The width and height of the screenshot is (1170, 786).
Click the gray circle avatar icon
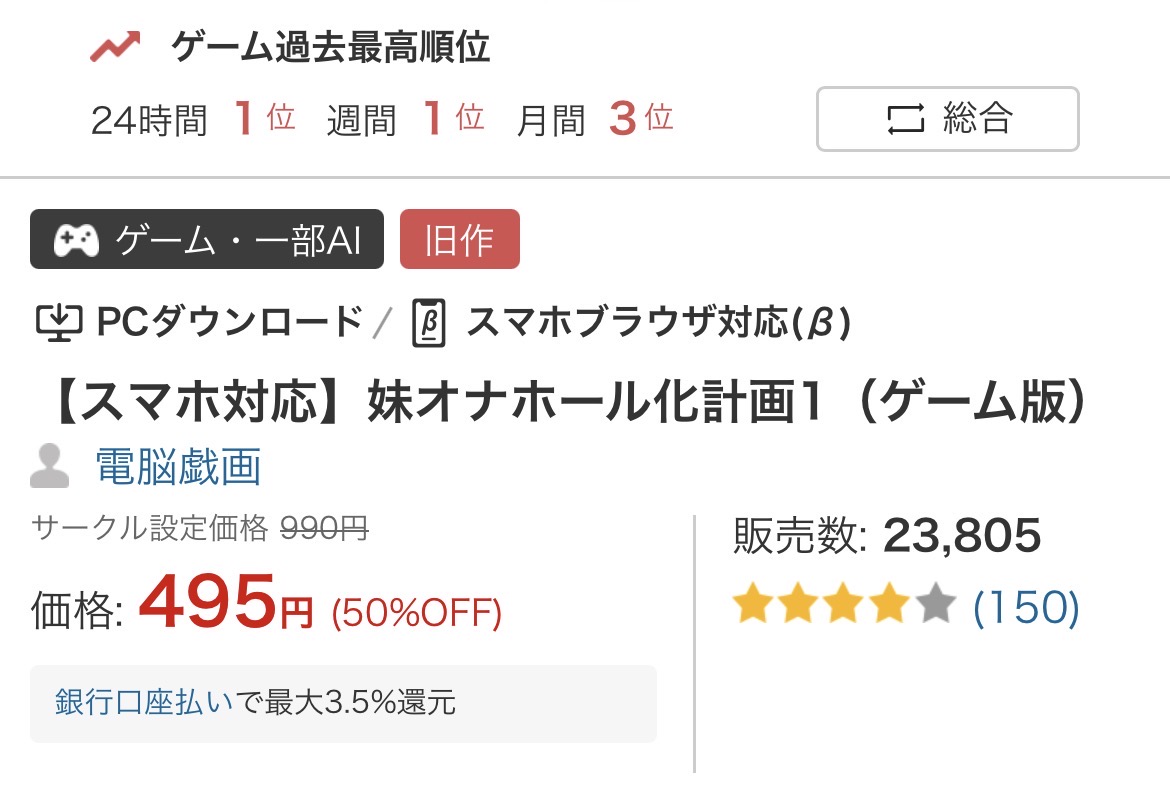(x=50, y=466)
